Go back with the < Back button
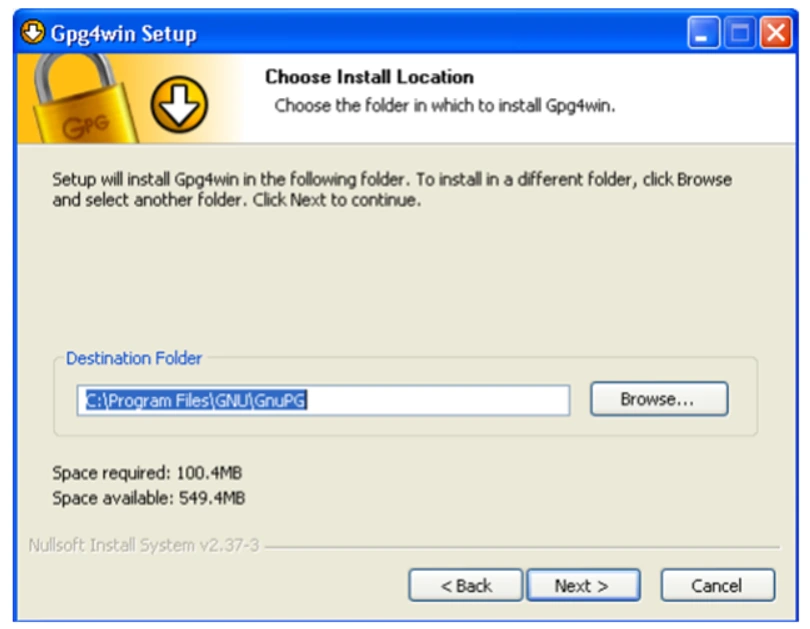This screenshot has width=810, height=629. point(465,585)
